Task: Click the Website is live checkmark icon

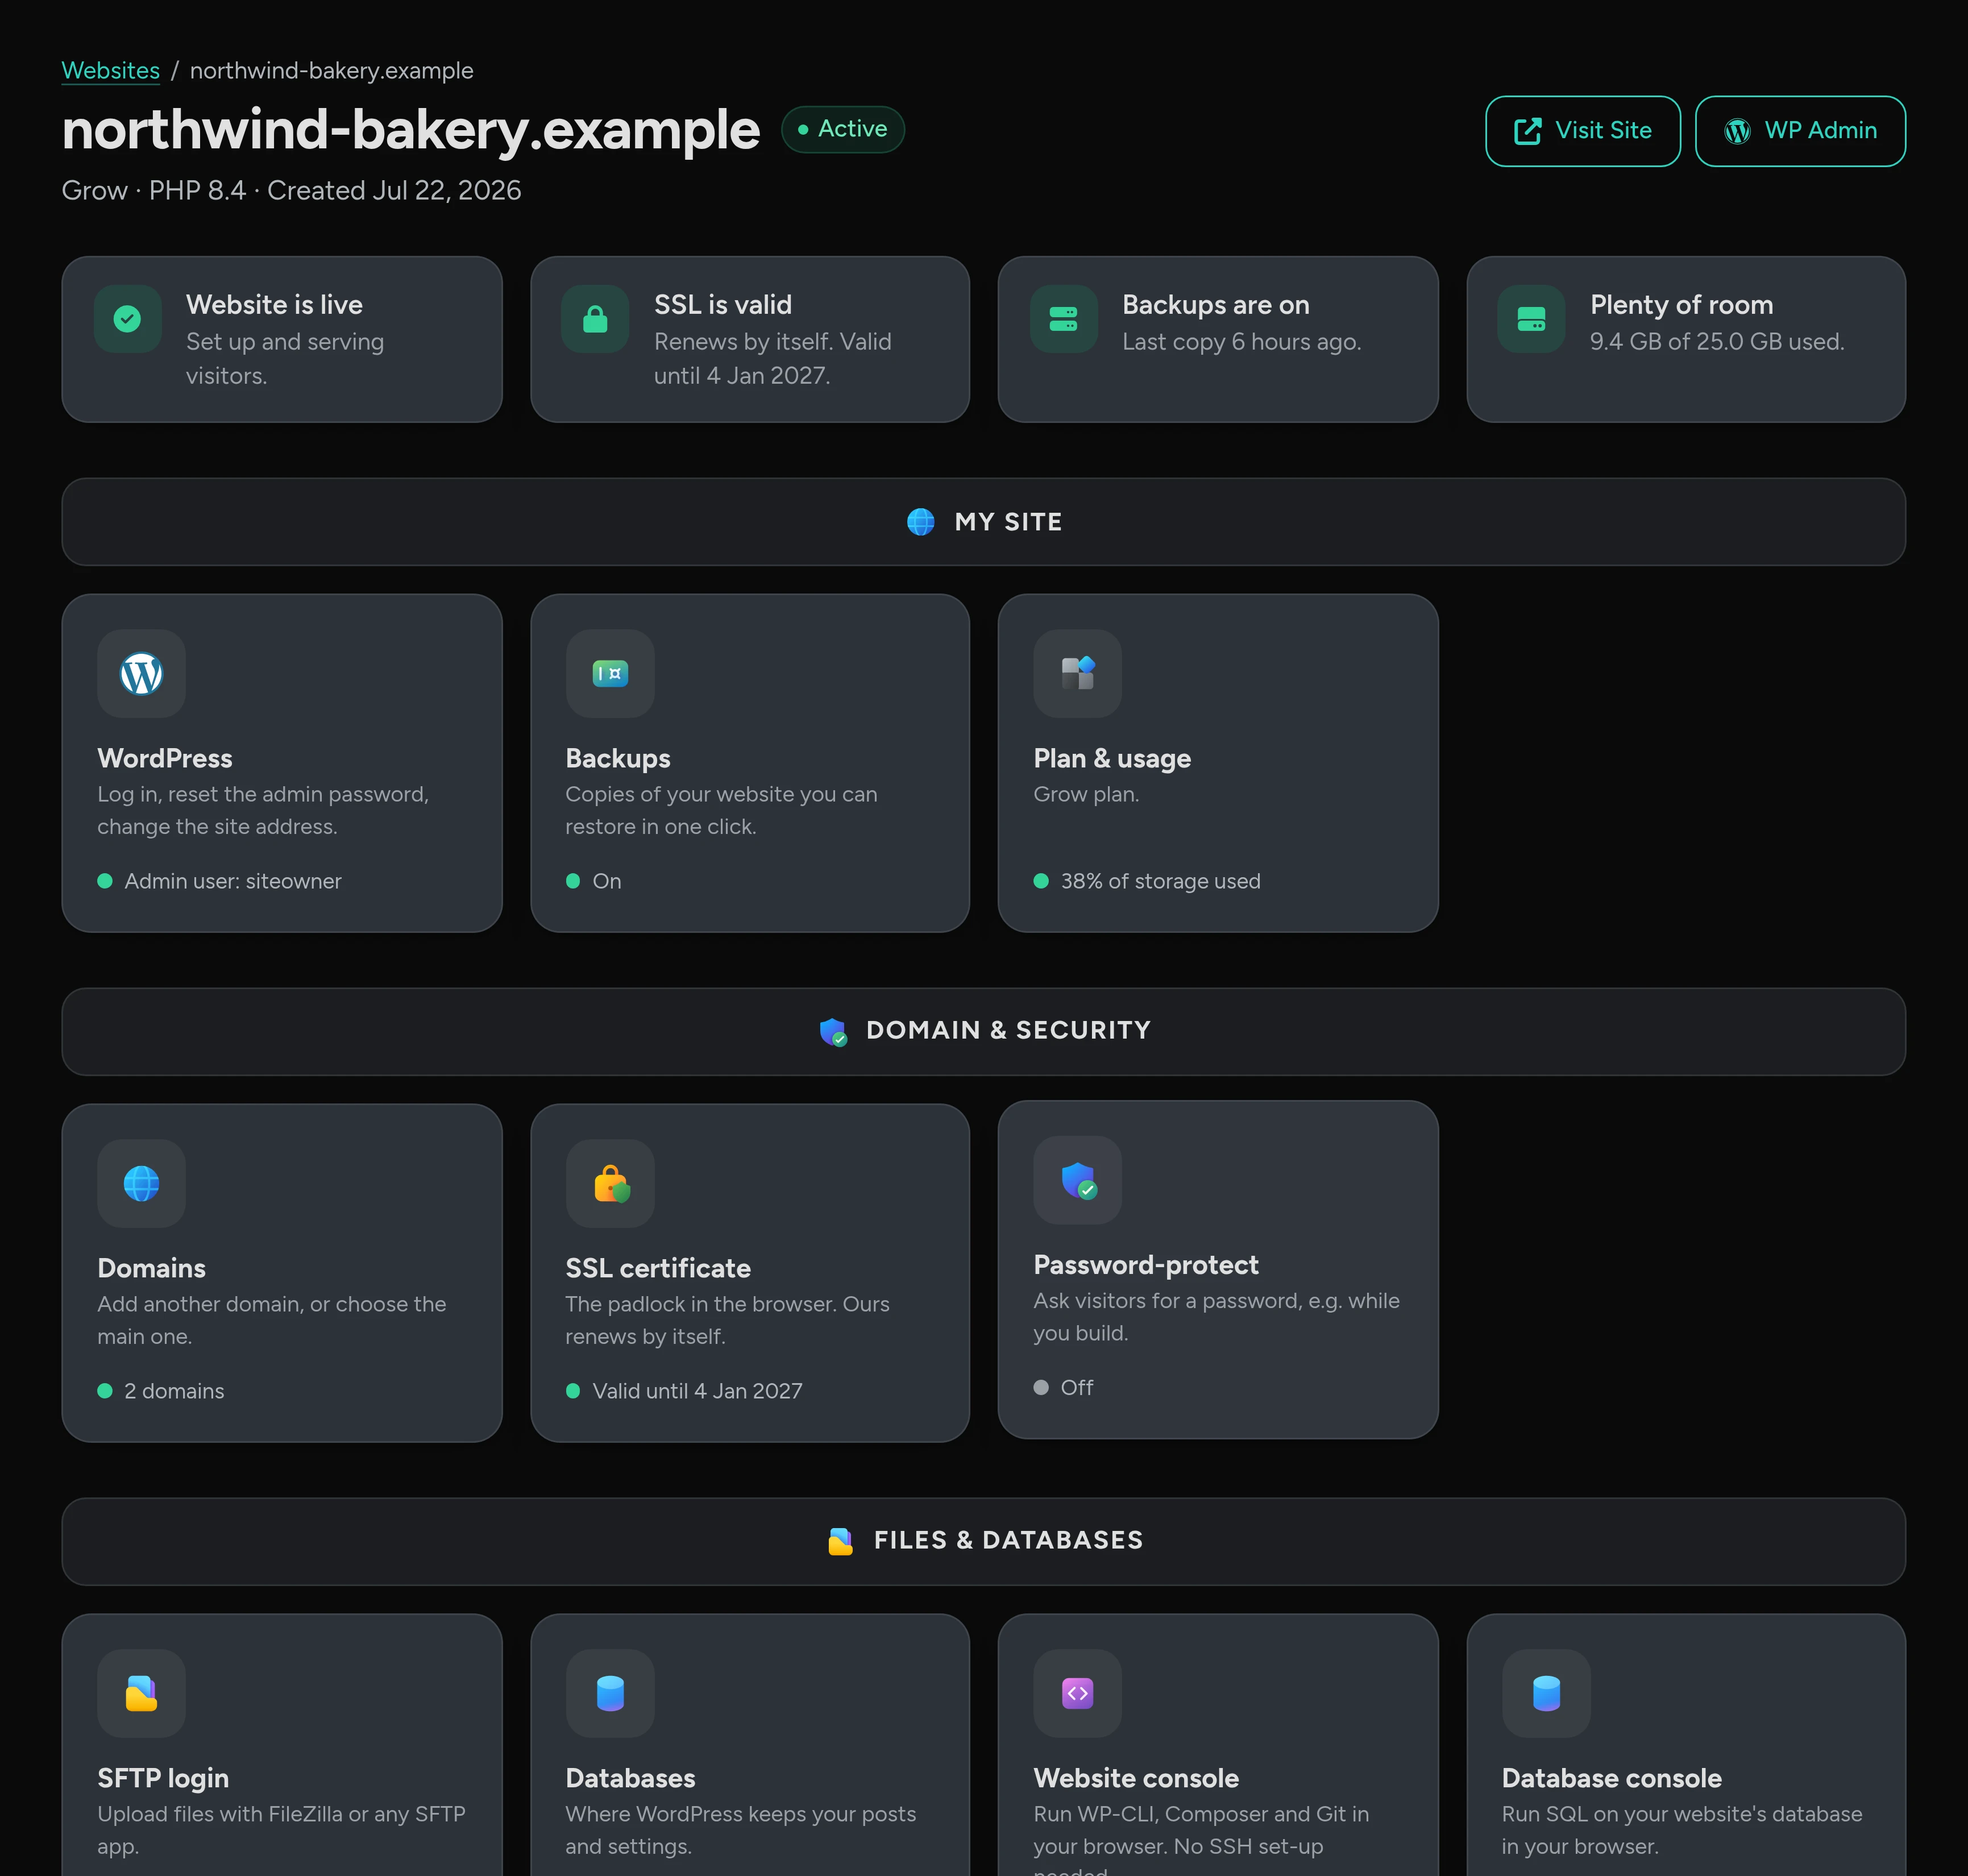Action: [x=127, y=319]
